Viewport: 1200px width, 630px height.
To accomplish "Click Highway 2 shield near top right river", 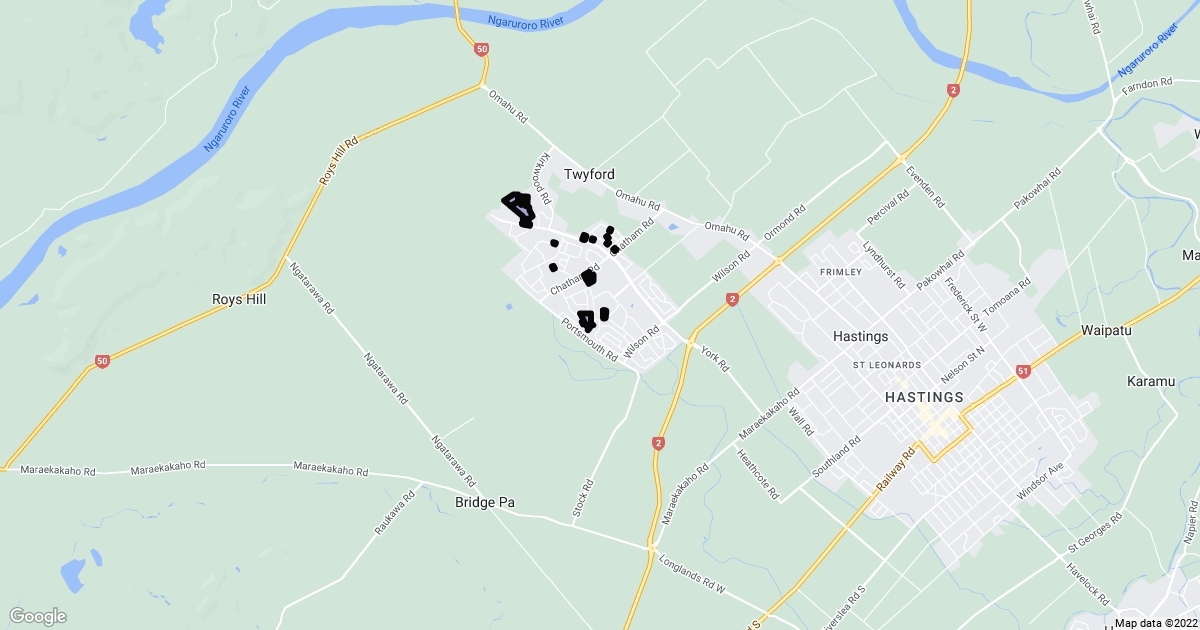I will pyautogui.click(x=954, y=90).
